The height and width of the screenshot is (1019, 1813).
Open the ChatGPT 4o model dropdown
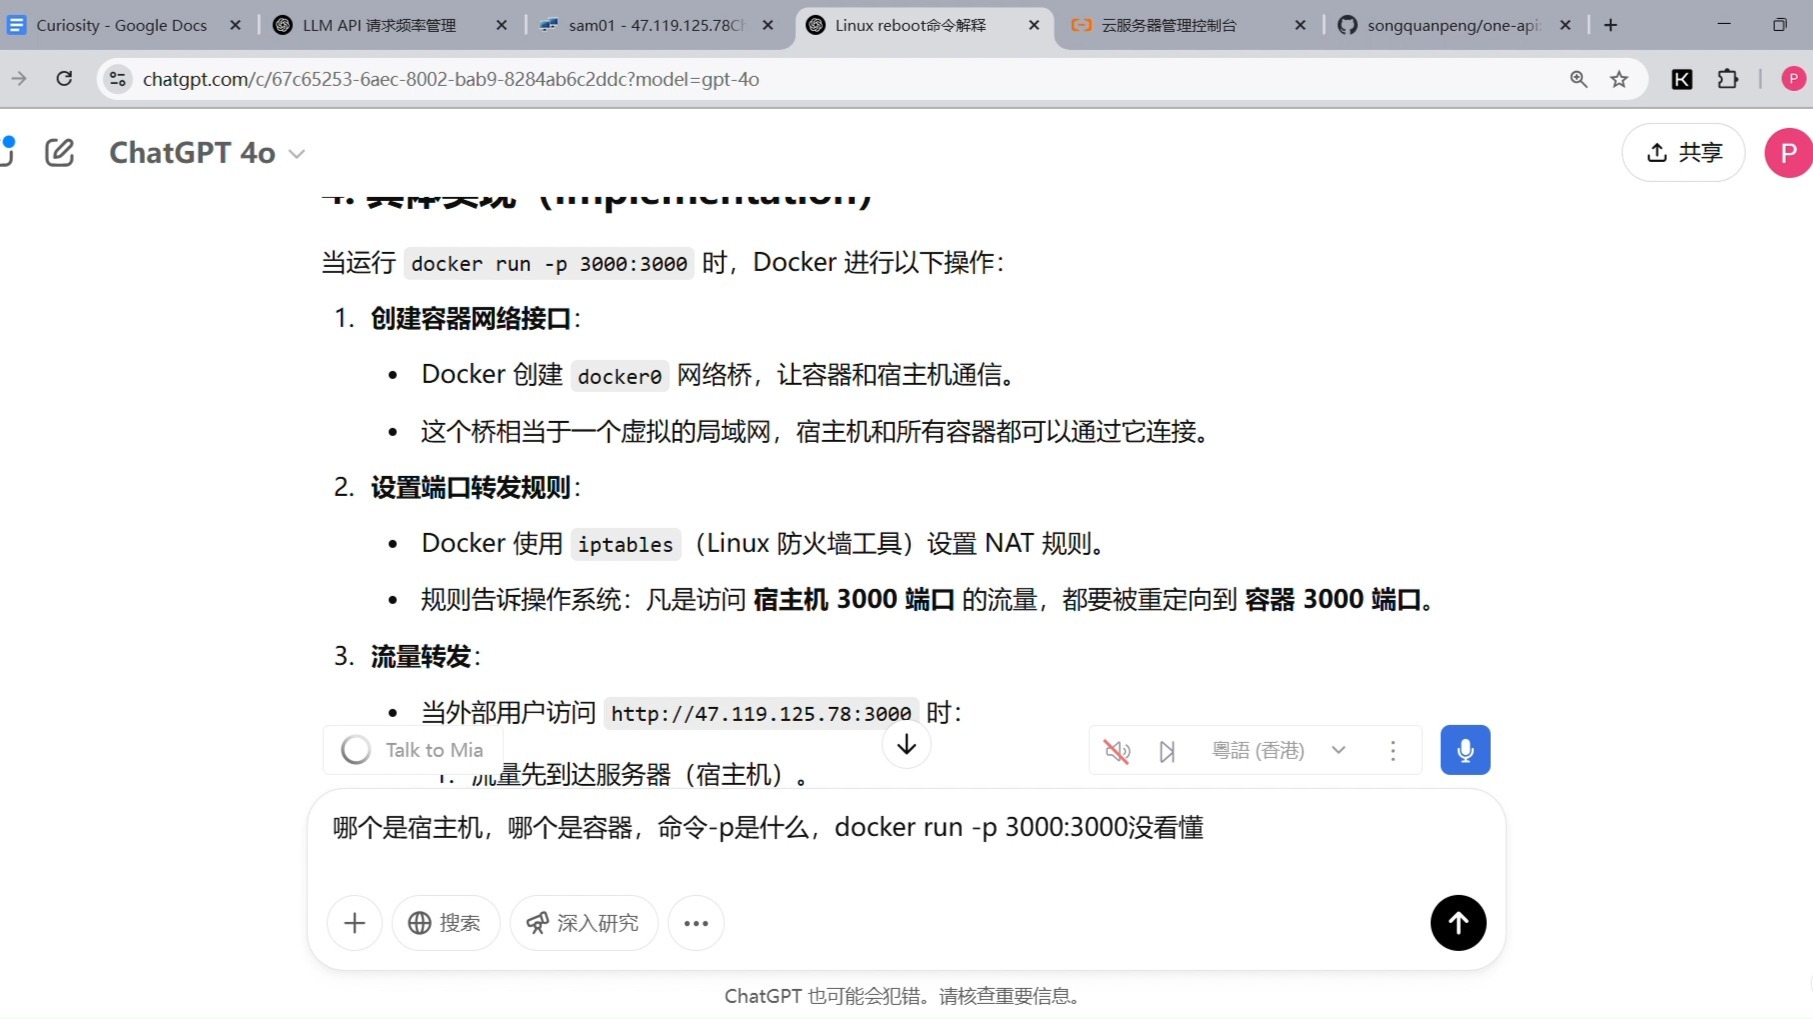coord(205,152)
